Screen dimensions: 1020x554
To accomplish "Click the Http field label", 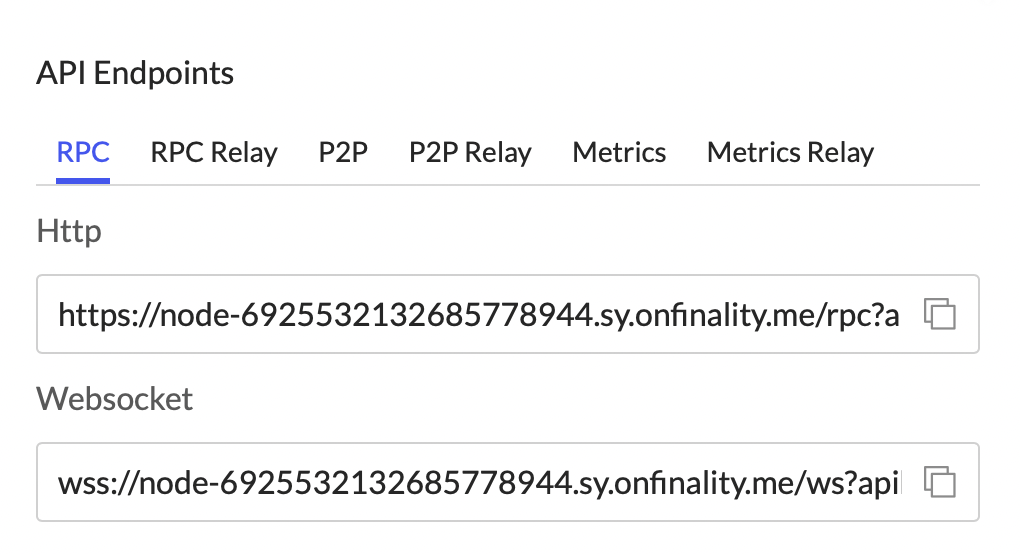I will tap(69, 232).
